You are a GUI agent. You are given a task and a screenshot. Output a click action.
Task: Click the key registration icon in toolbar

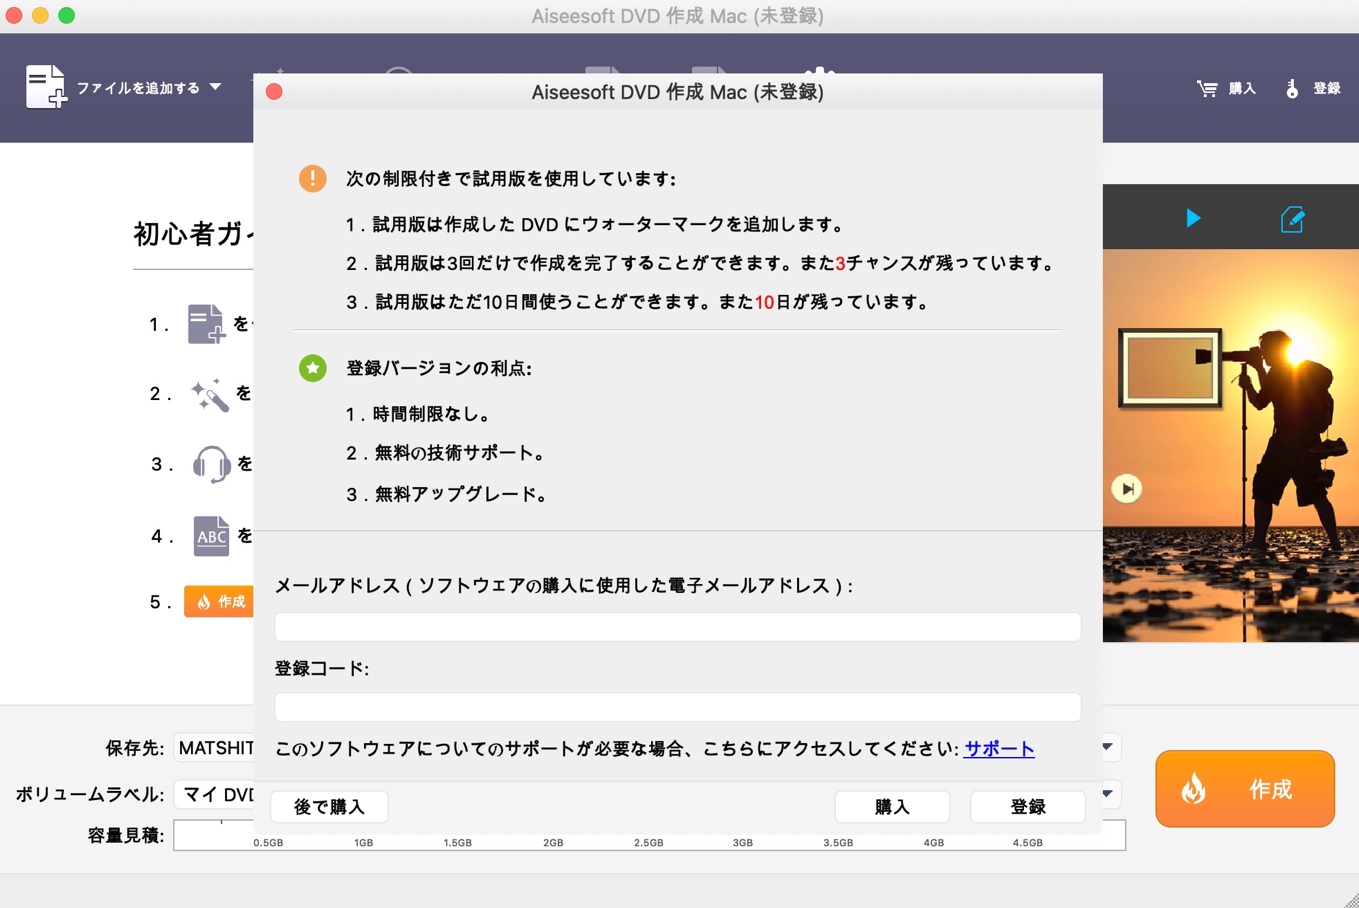1292,89
